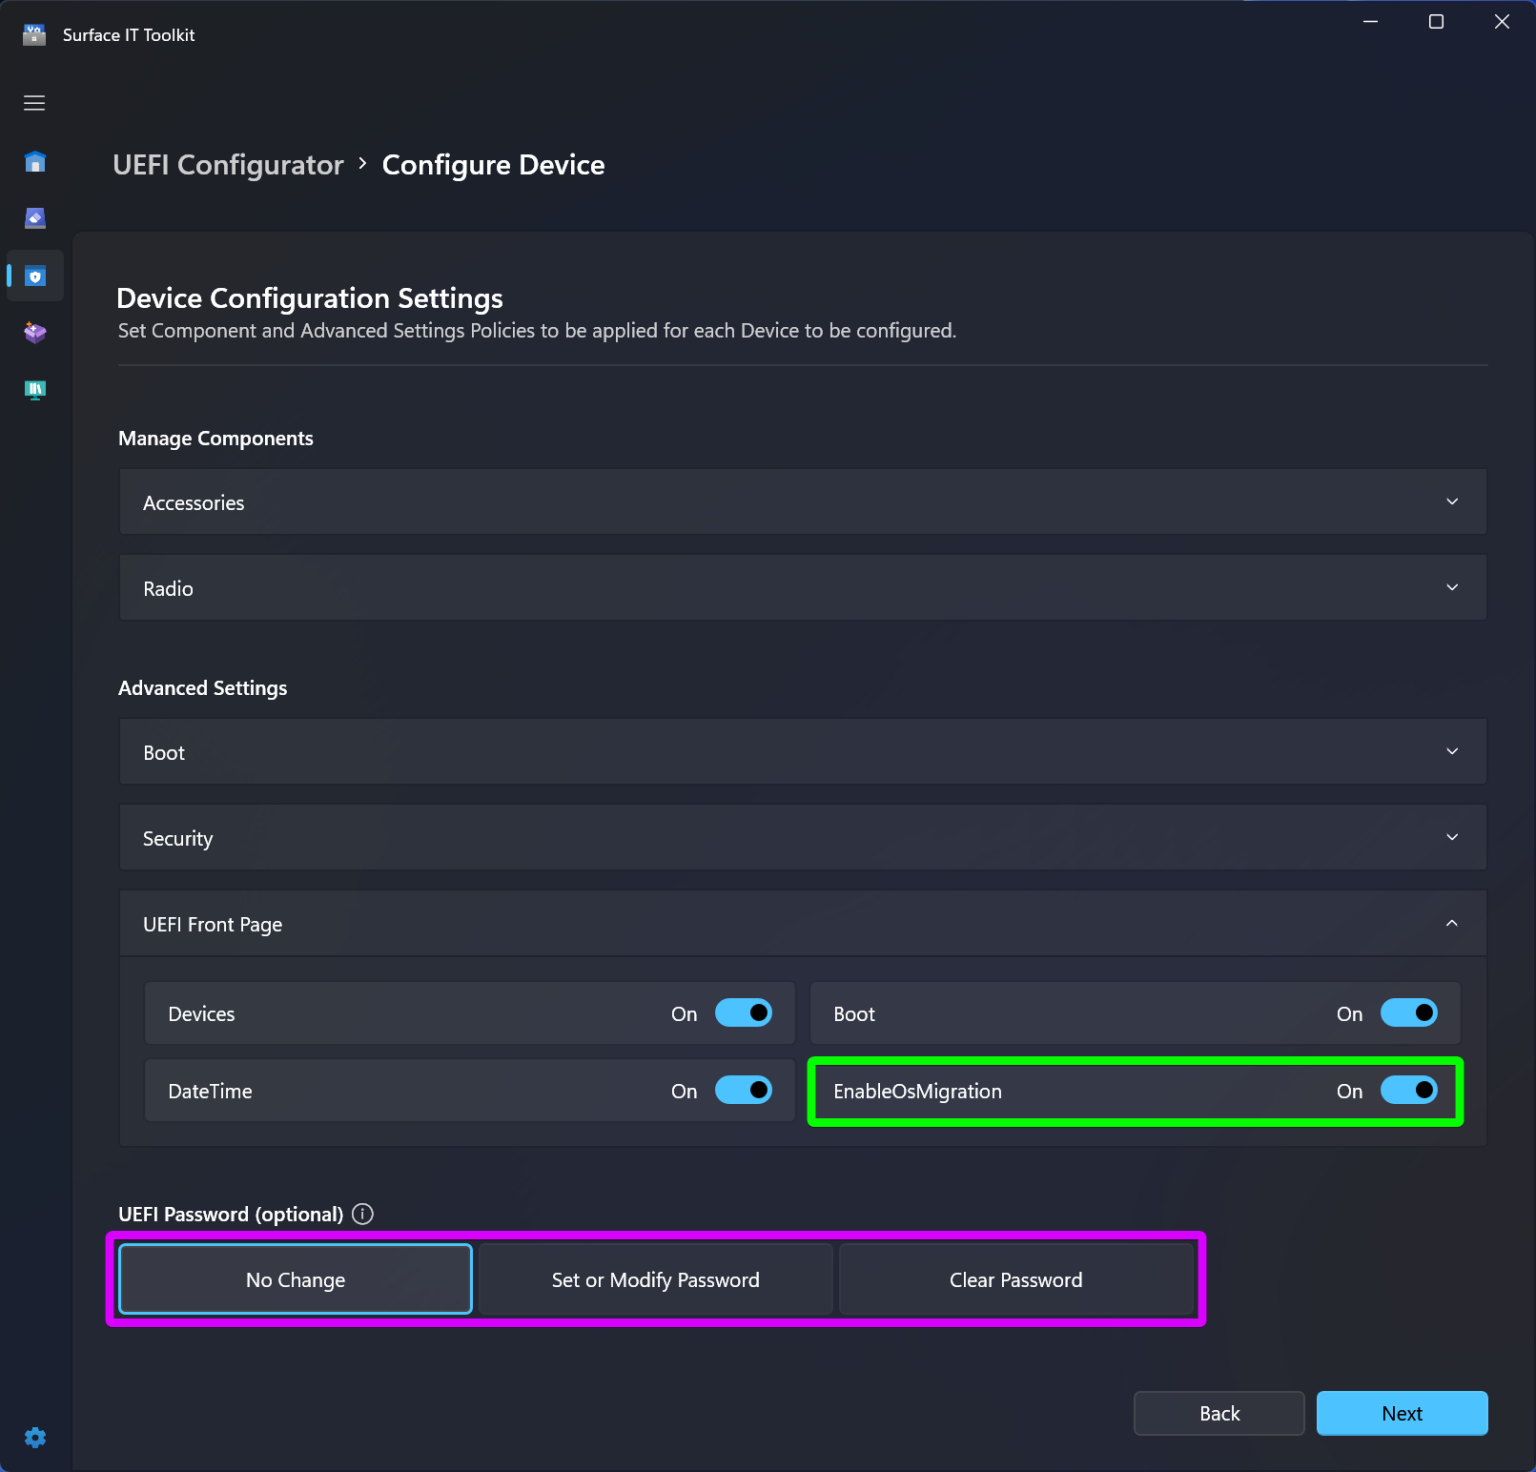The image size is (1536, 1472).
Task: Expand the Radio component section
Action: pyautogui.click(x=1451, y=587)
